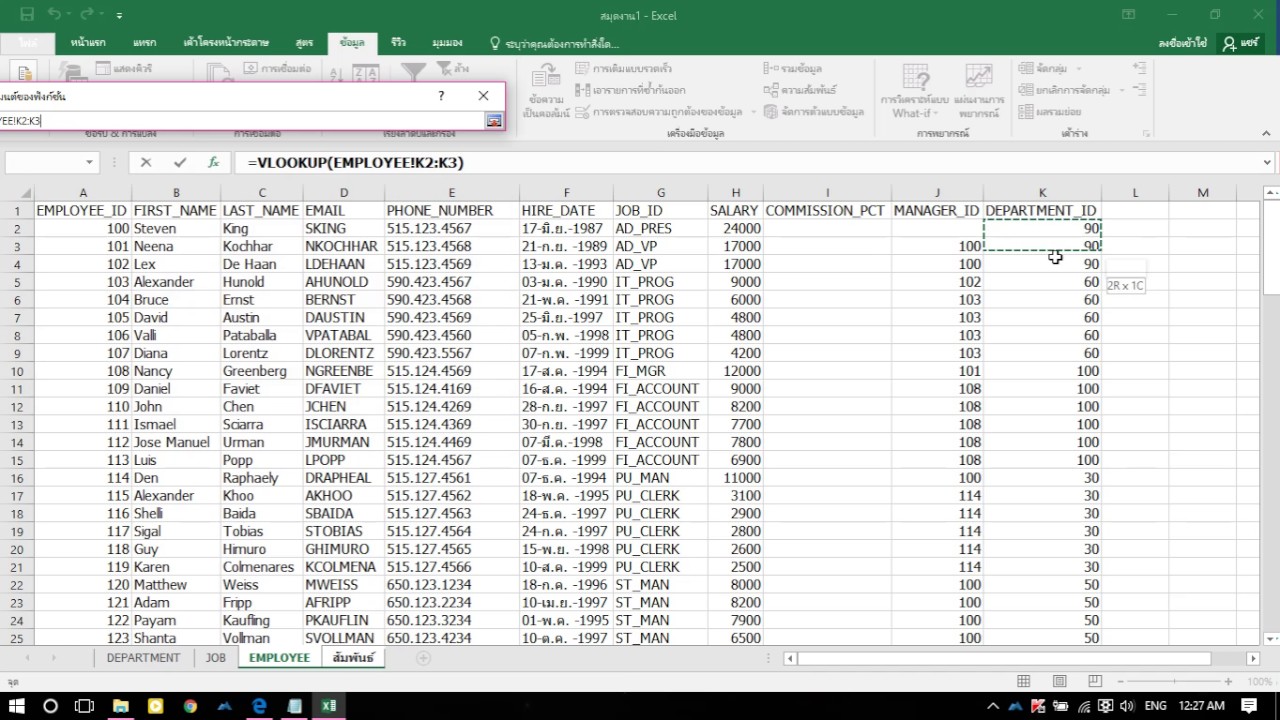This screenshot has width=1280, height=720.
Task: Open the Name Box dropdown
Action: point(89,162)
